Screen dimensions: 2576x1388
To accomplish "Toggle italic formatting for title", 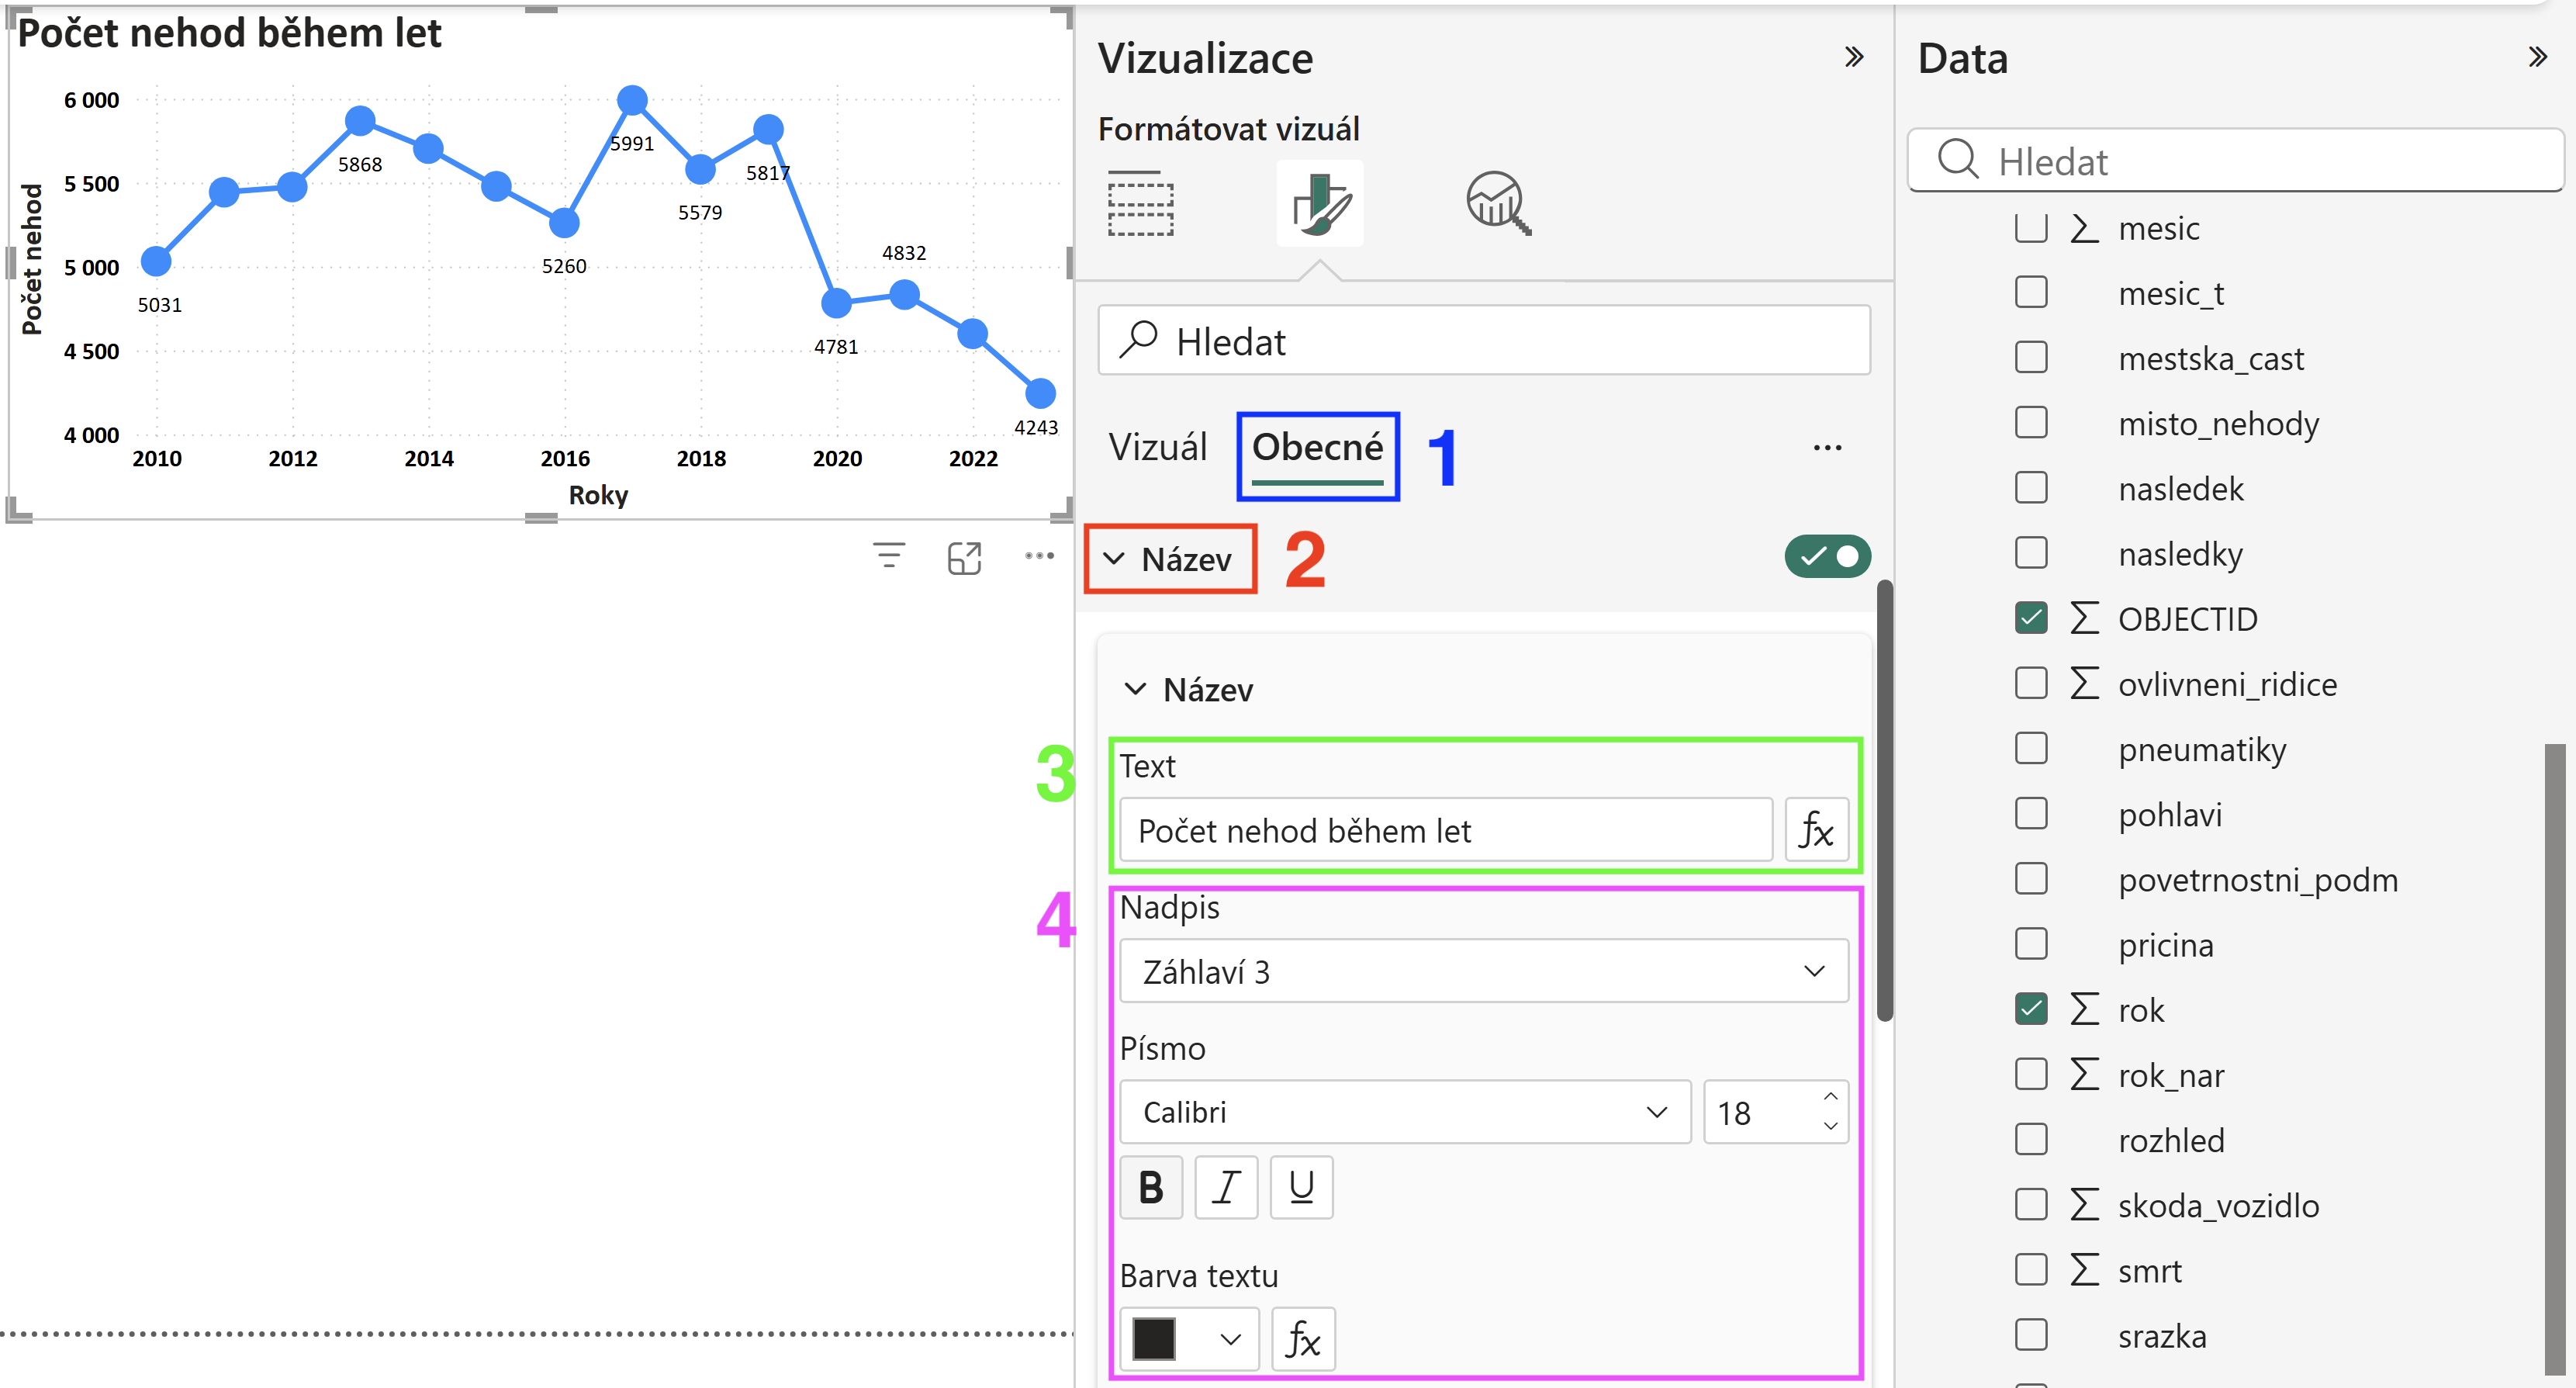I will coord(1226,1188).
